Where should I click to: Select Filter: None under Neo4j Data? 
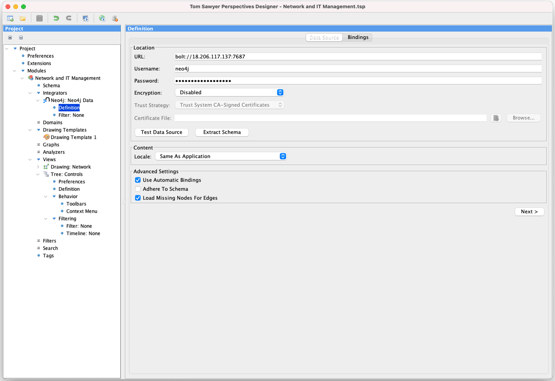[71, 115]
